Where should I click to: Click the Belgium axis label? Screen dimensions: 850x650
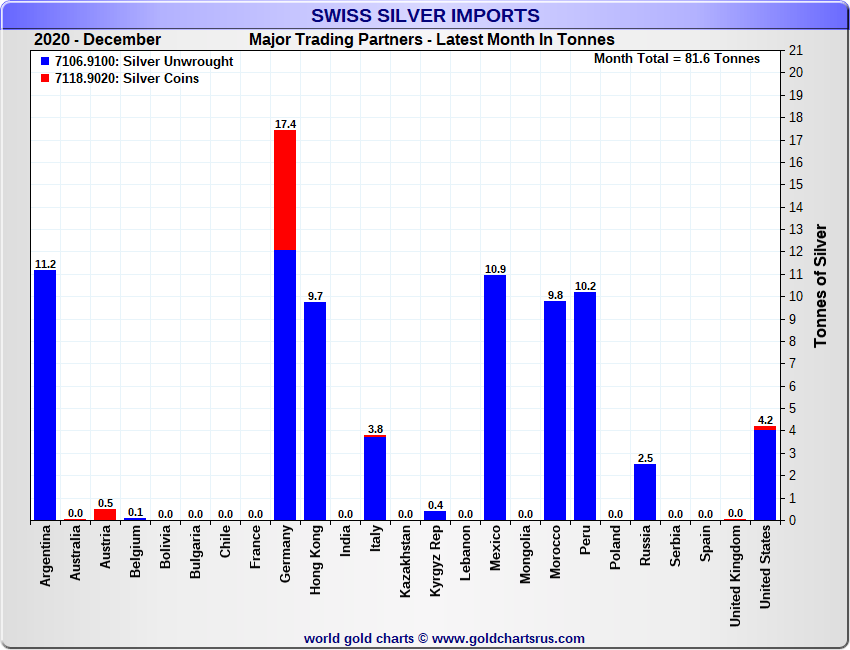135,551
